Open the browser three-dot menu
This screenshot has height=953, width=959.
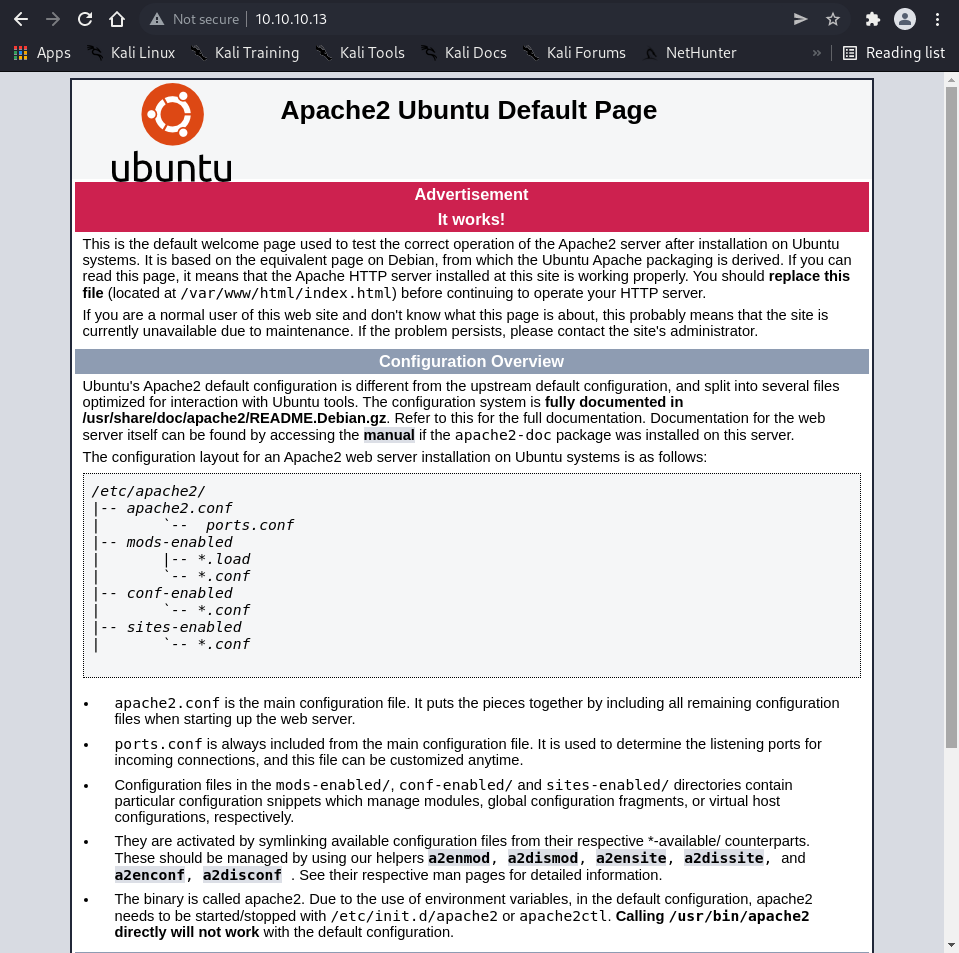937,20
